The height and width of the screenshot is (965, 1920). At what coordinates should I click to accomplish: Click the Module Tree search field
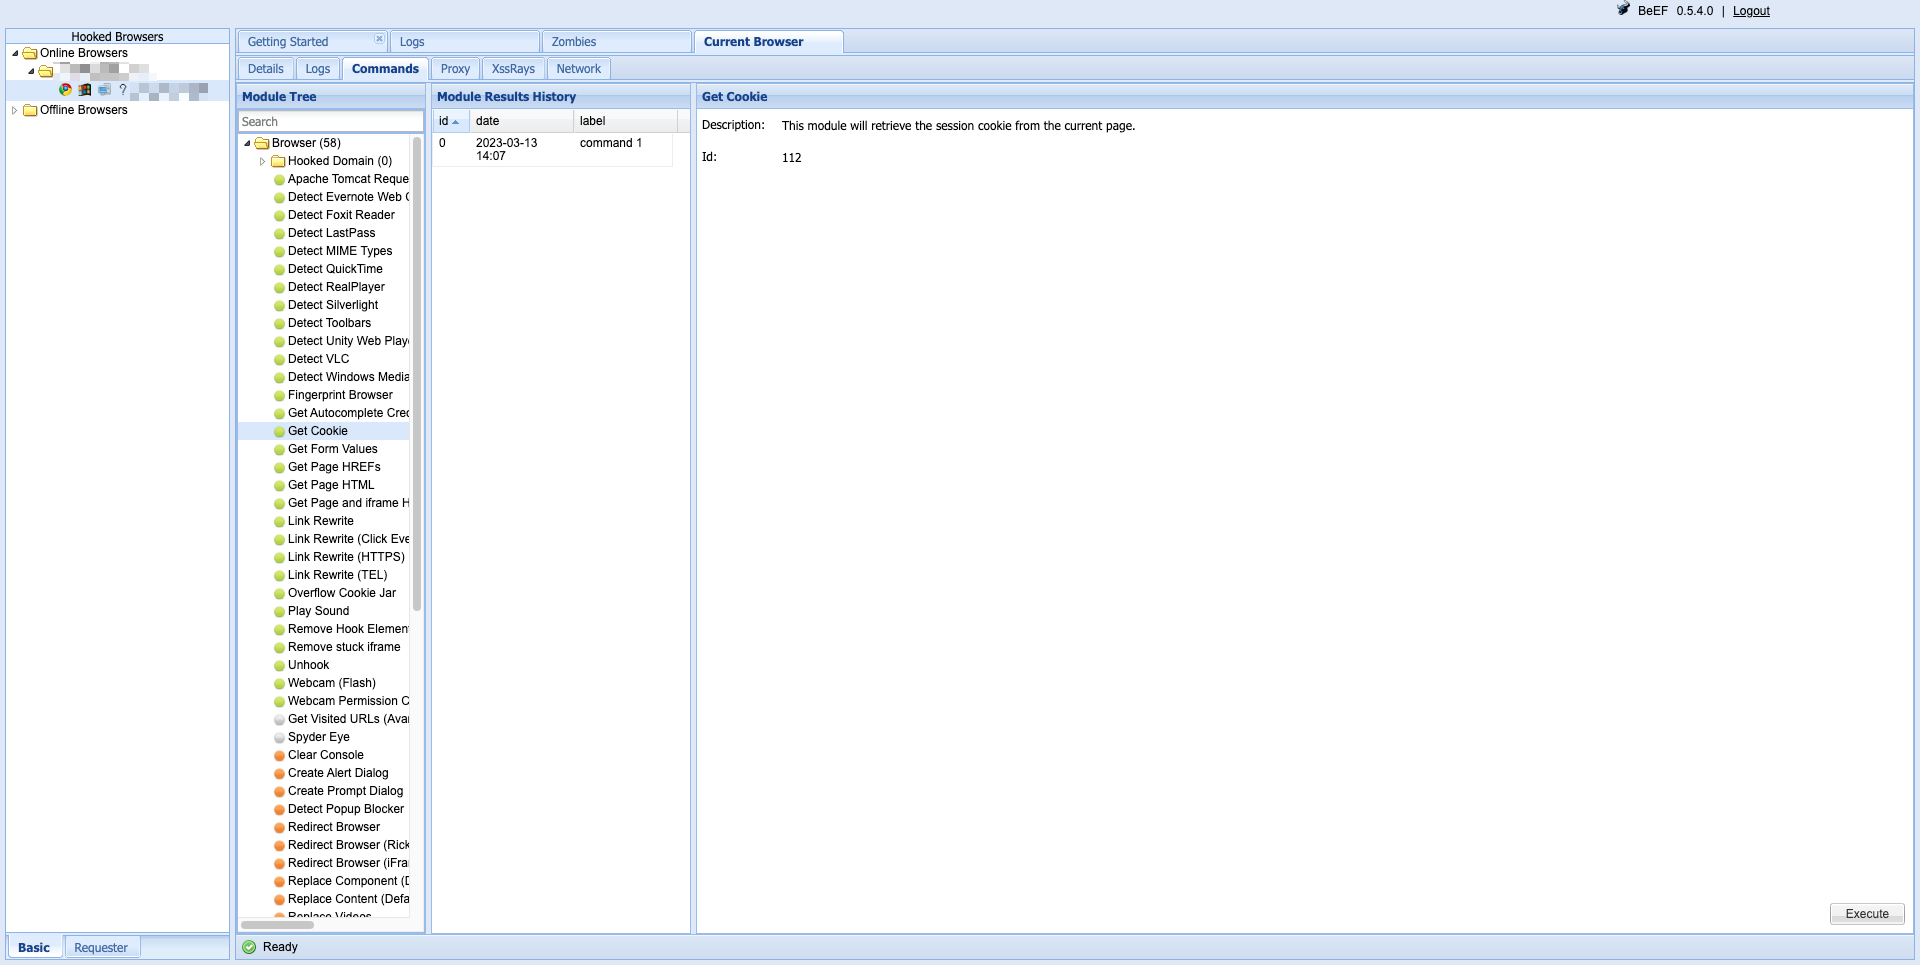tap(330, 122)
